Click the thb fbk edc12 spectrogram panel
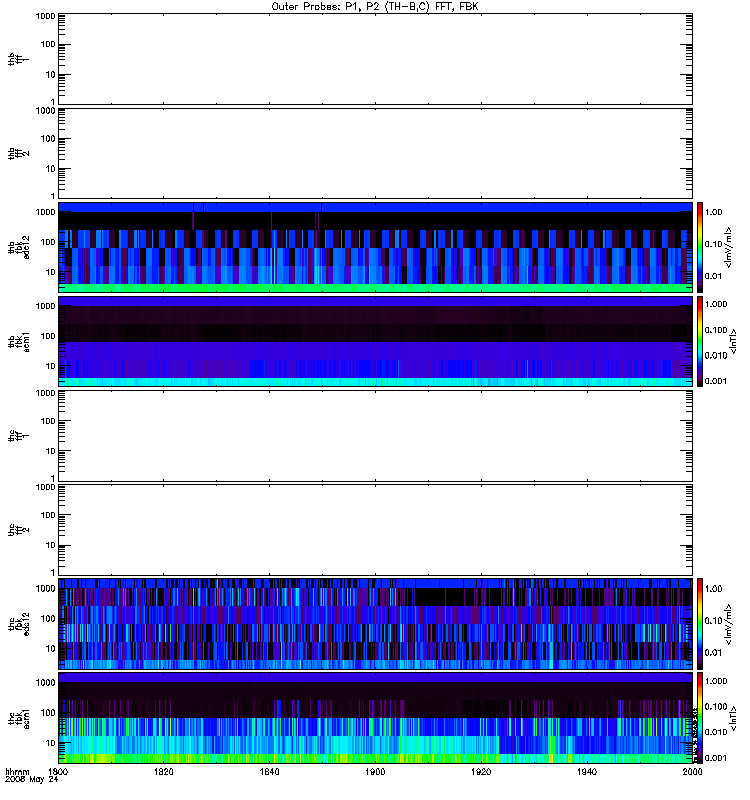This screenshot has height=800, width=750. coord(375,247)
